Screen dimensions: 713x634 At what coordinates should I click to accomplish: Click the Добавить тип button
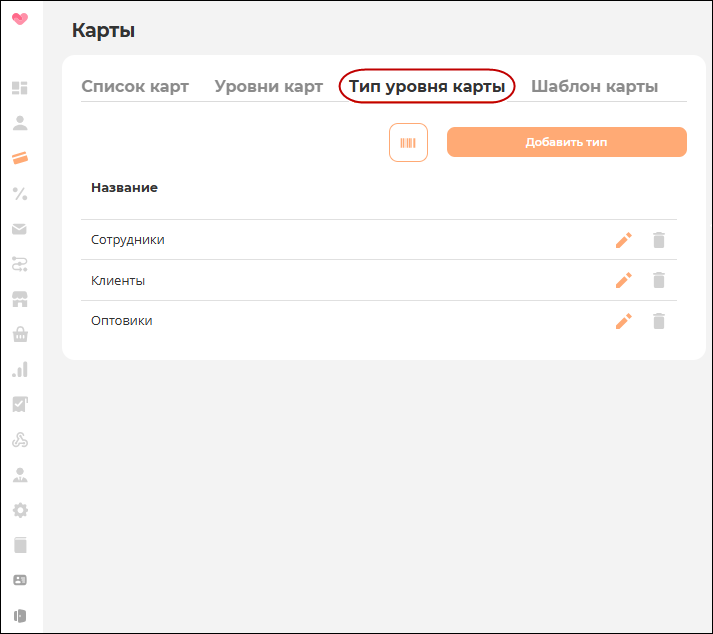coord(567,142)
